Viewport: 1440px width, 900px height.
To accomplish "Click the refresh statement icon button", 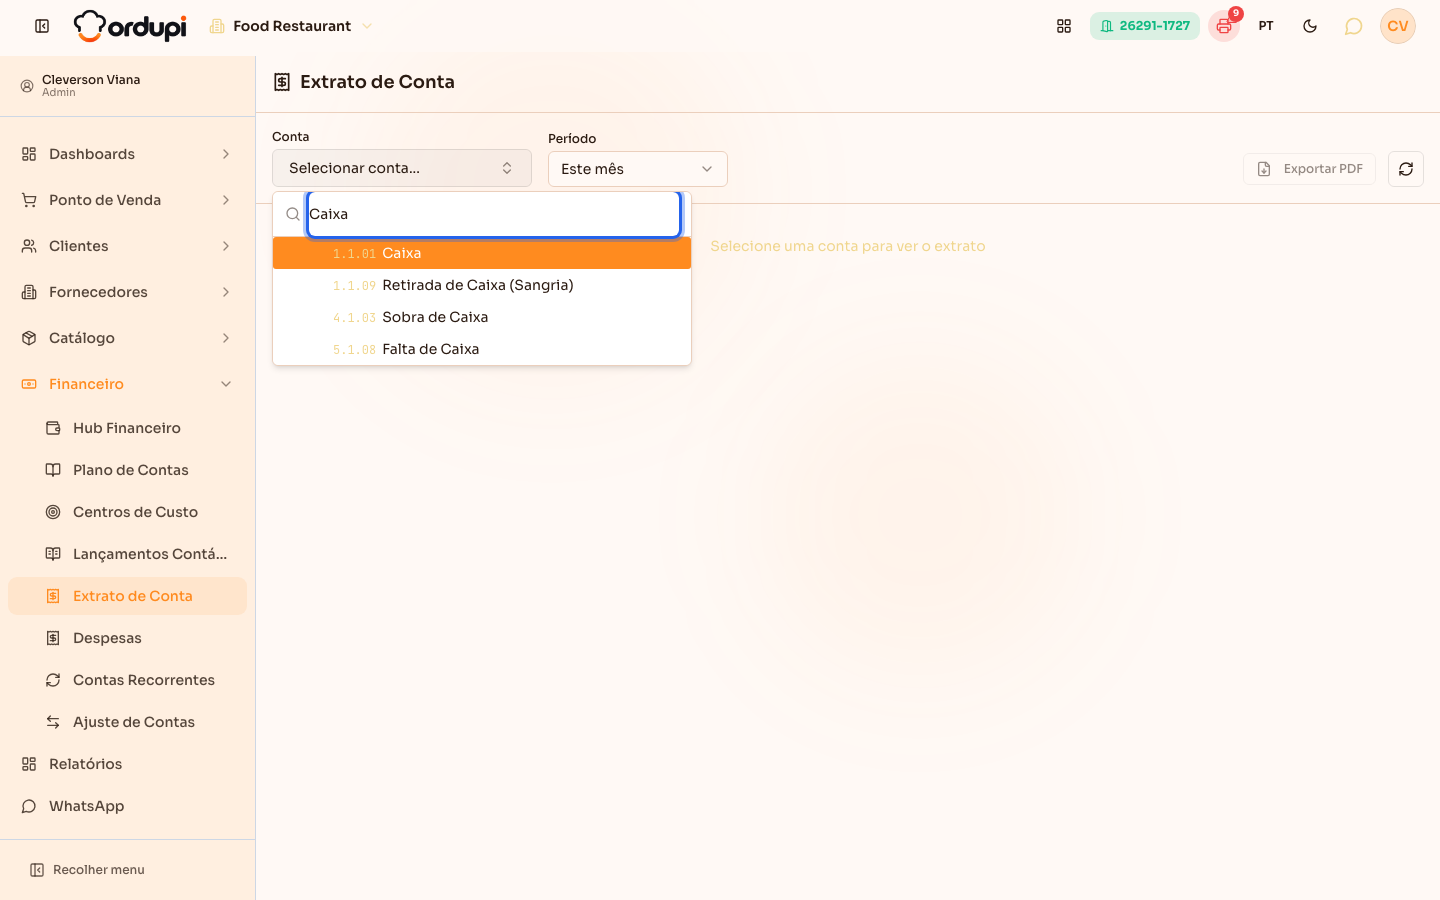I will (1406, 169).
